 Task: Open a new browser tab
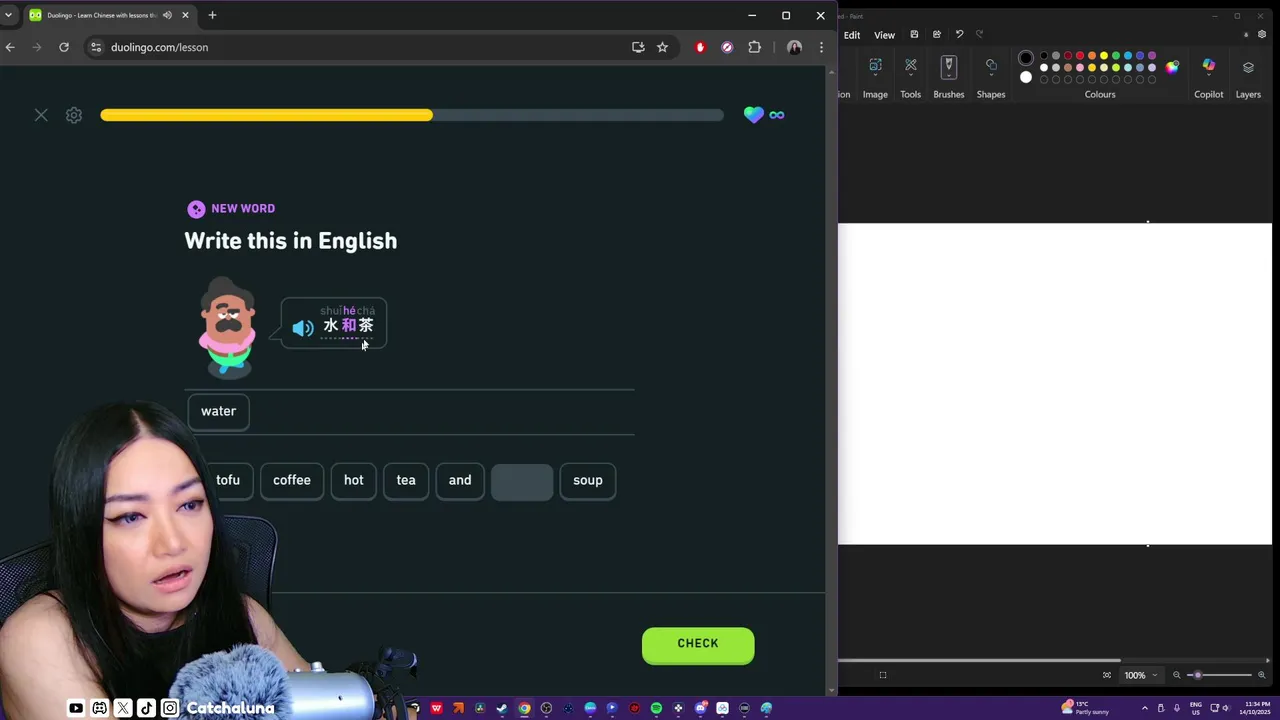pos(212,15)
